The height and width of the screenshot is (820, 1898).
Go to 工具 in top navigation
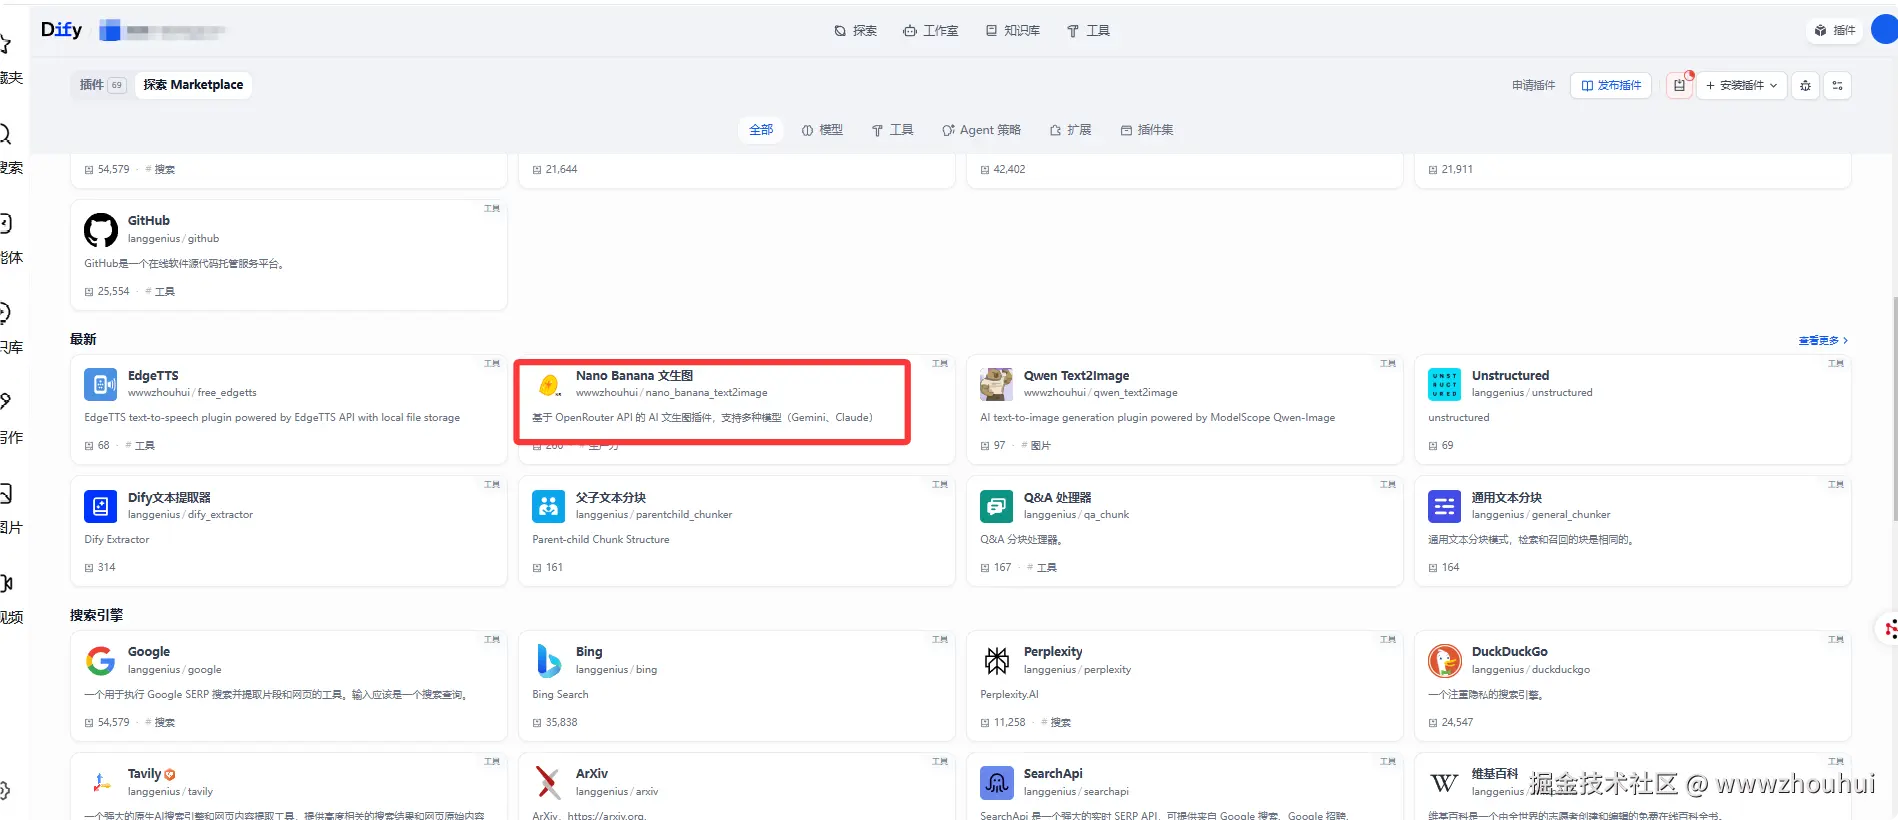point(1088,31)
